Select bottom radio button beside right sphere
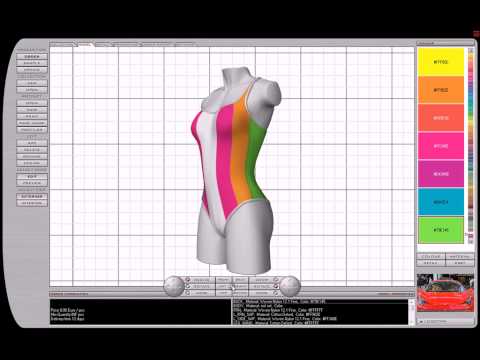 [276, 293]
